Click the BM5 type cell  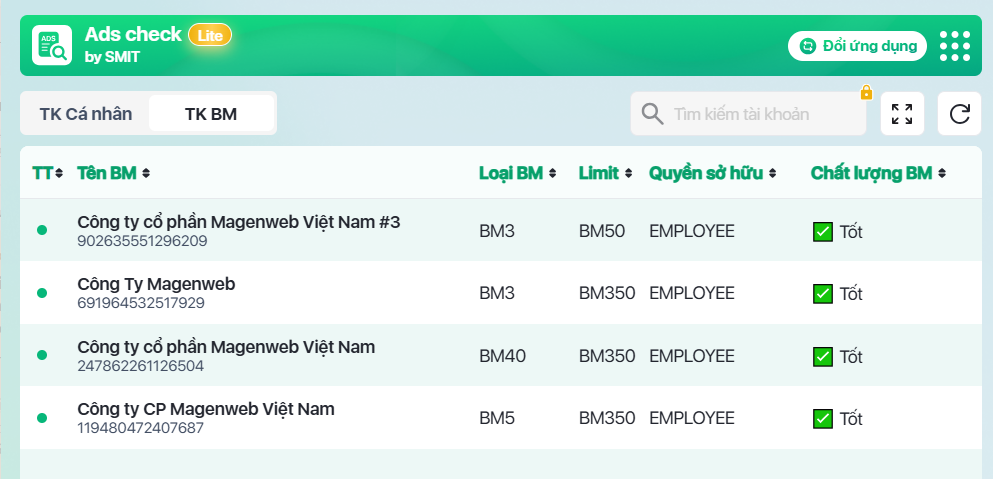(497, 418)
